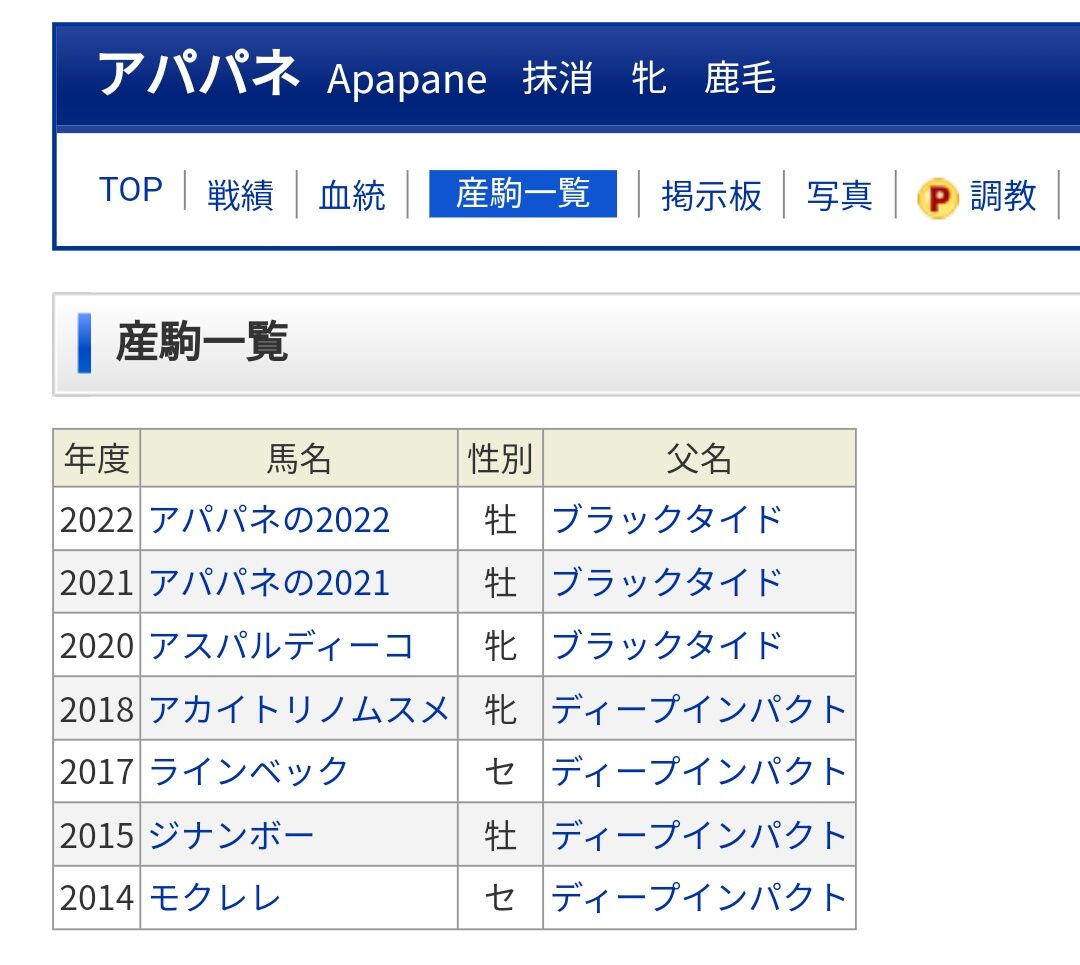The image size is (1080, 965).
Task: Open the horse アスパルディーコ
Action: 281,646
